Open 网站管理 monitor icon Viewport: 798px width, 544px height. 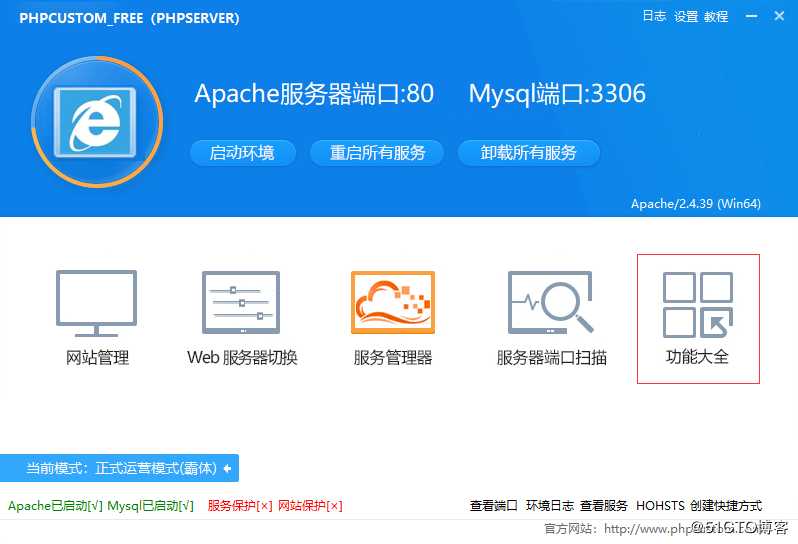(96, 303)
